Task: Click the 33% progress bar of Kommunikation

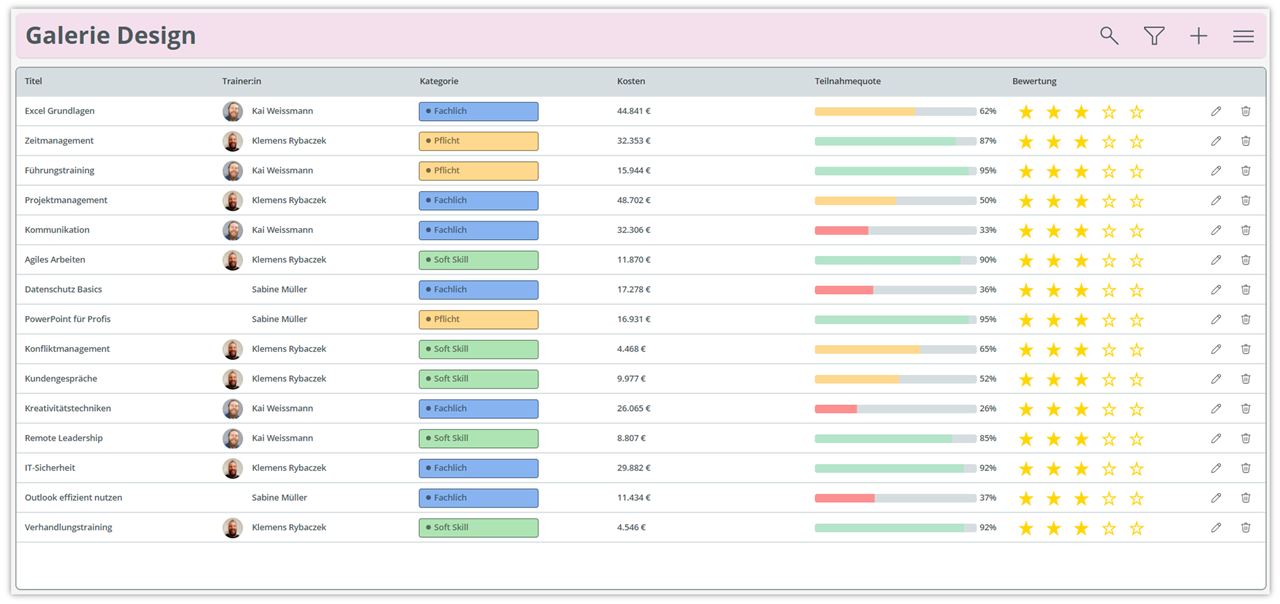Action: click(x=895, y=230)
